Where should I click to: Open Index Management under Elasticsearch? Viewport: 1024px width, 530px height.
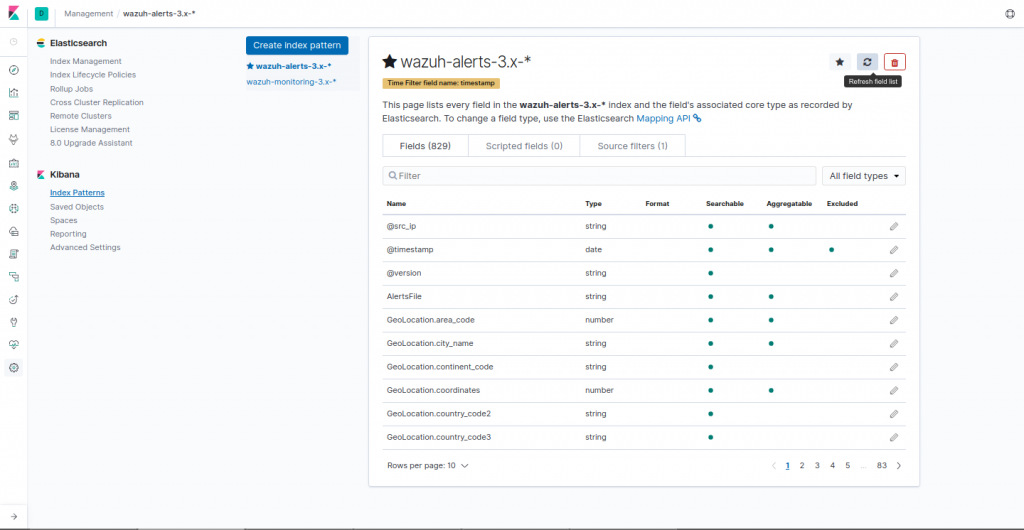(86, 61)
